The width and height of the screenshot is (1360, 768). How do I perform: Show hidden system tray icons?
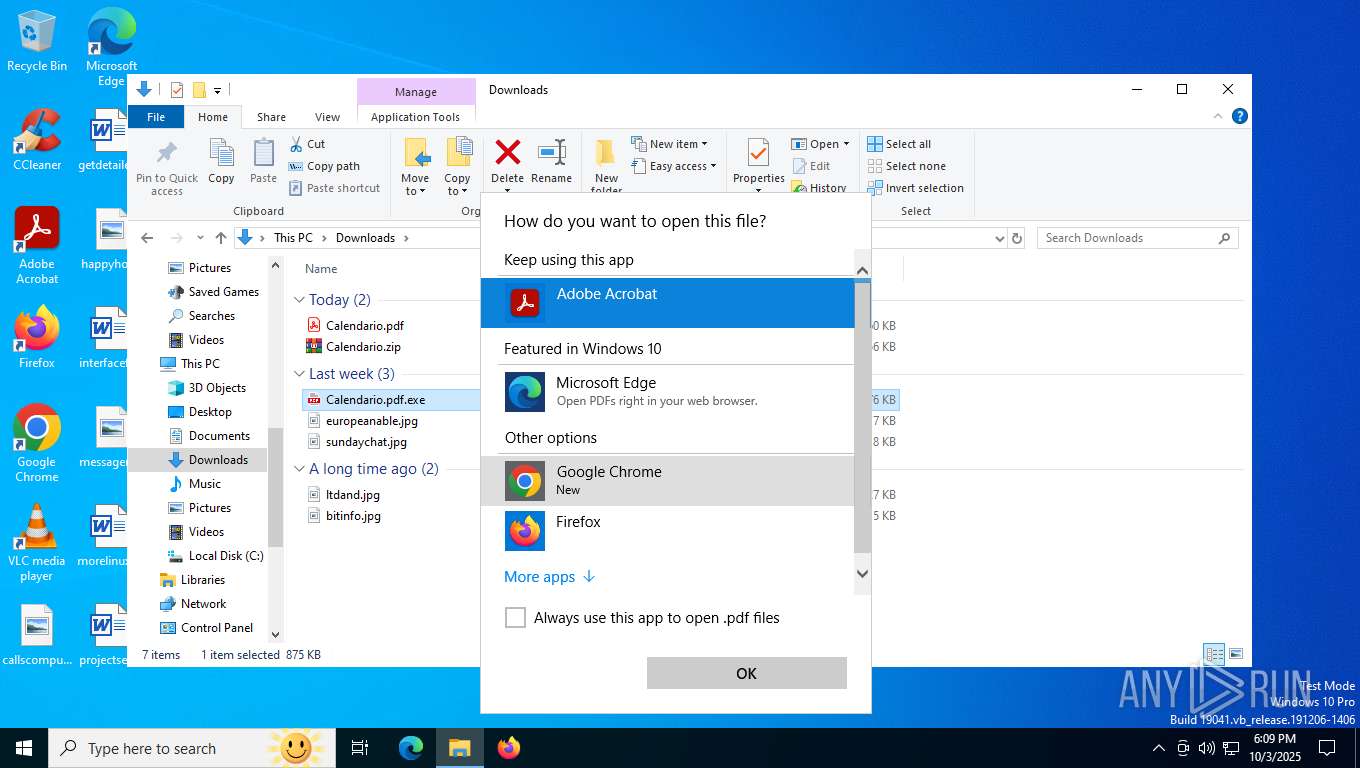pyautogui.click(x=1159, y=748)
